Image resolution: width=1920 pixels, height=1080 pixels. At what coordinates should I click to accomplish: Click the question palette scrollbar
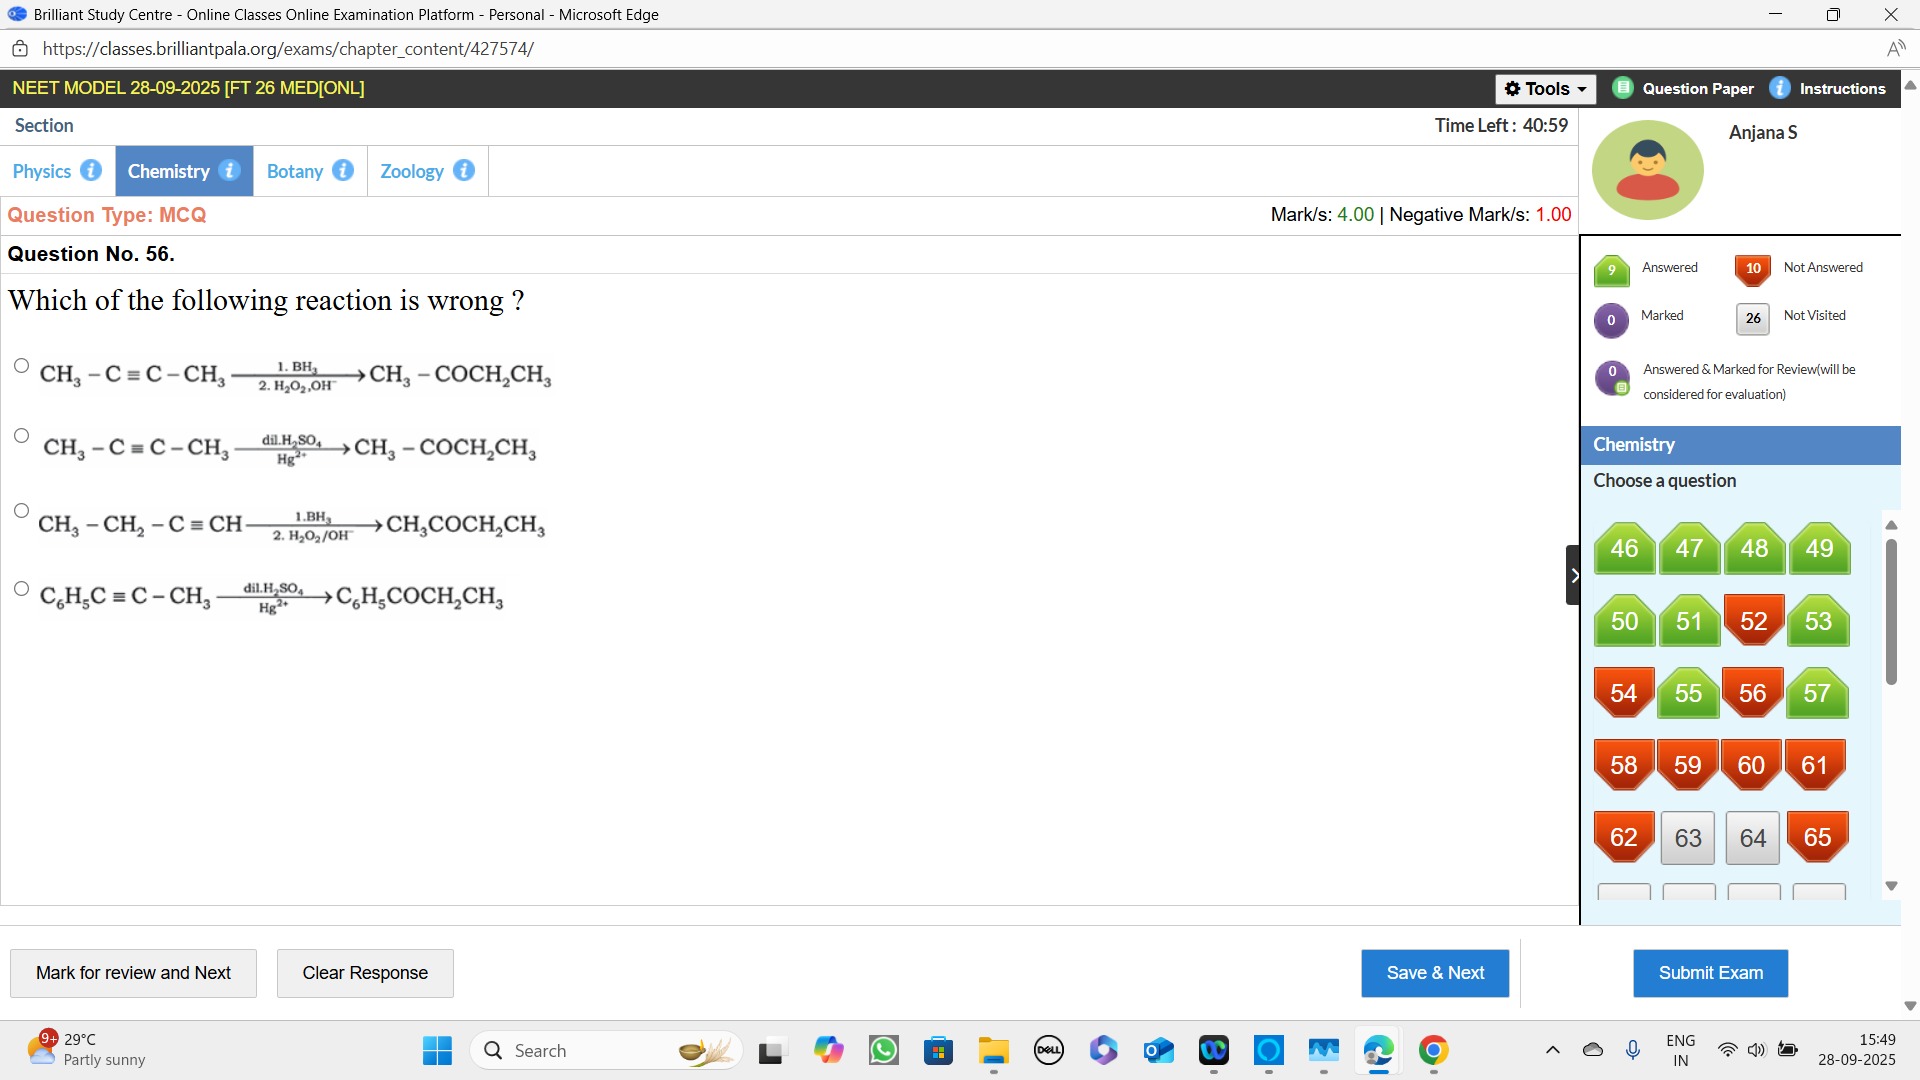1891,612
